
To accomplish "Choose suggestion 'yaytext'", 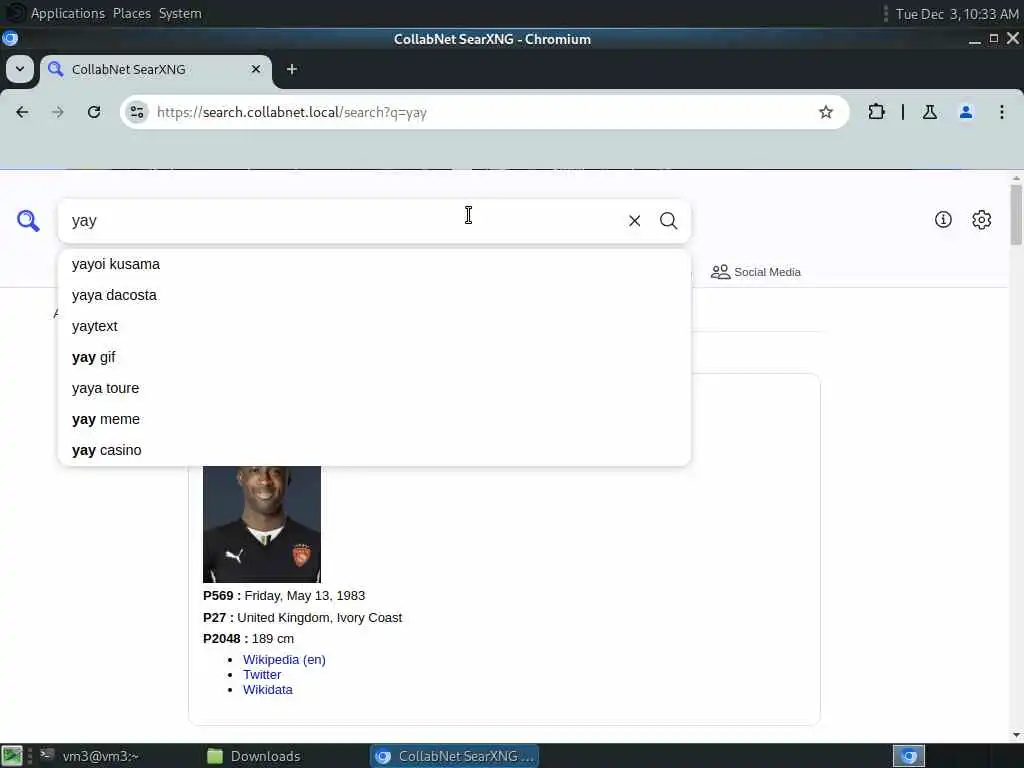I will (x=374, y=327).
